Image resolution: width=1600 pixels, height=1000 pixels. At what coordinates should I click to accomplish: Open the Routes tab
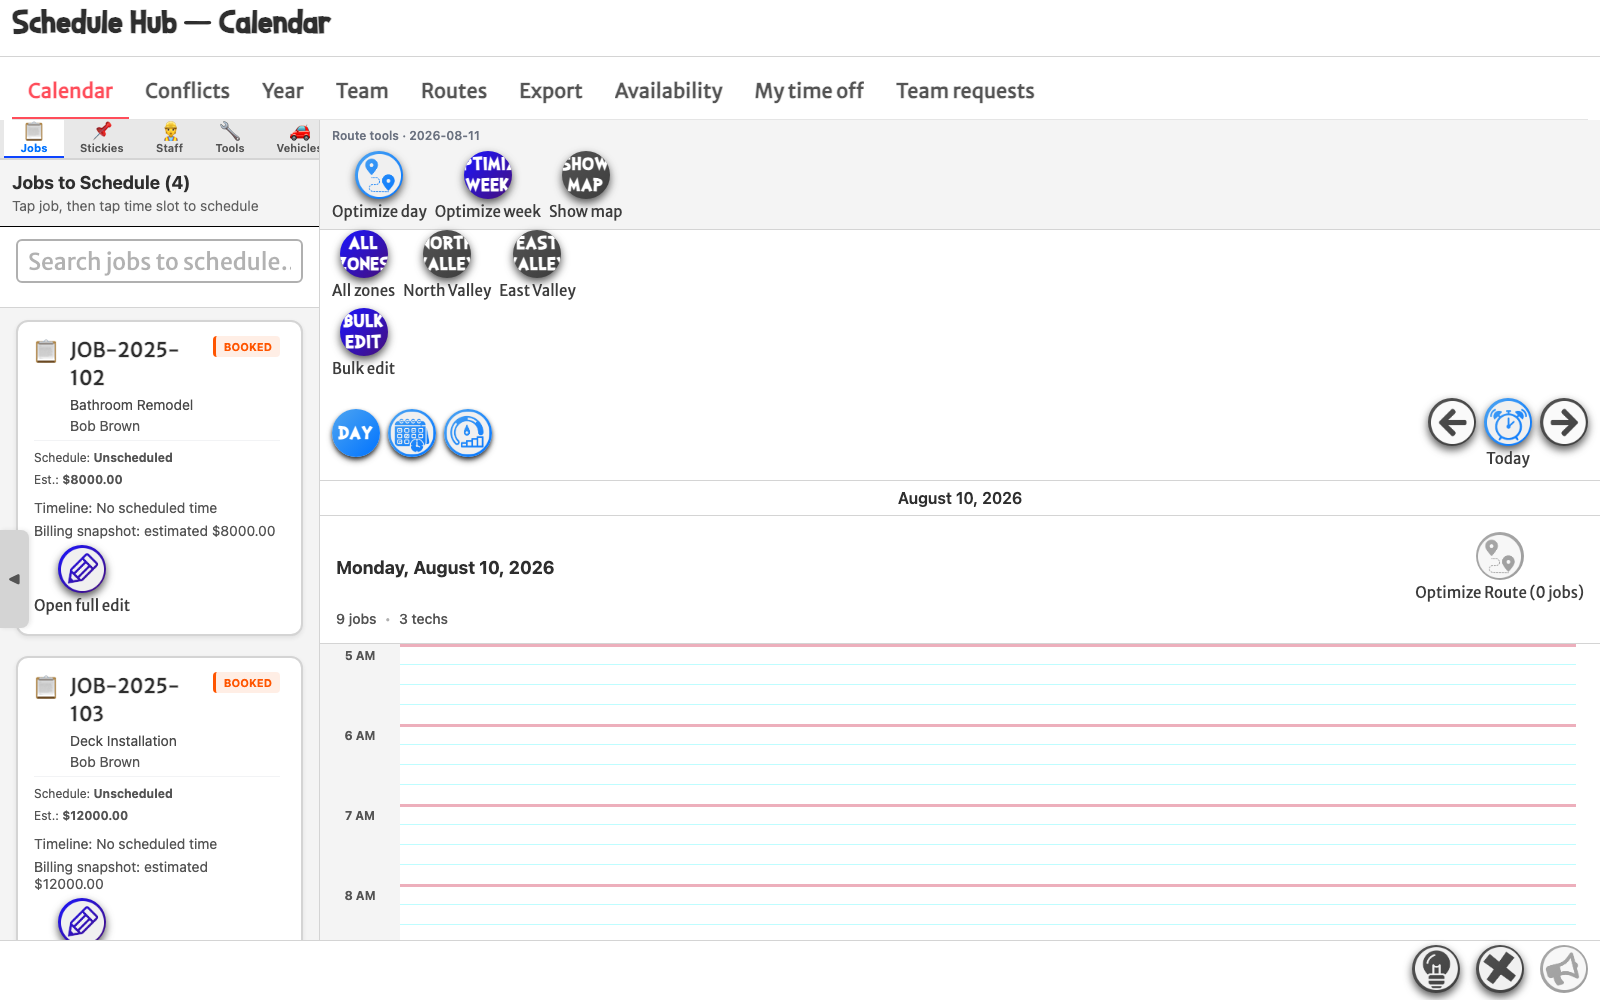coord(454,91)
